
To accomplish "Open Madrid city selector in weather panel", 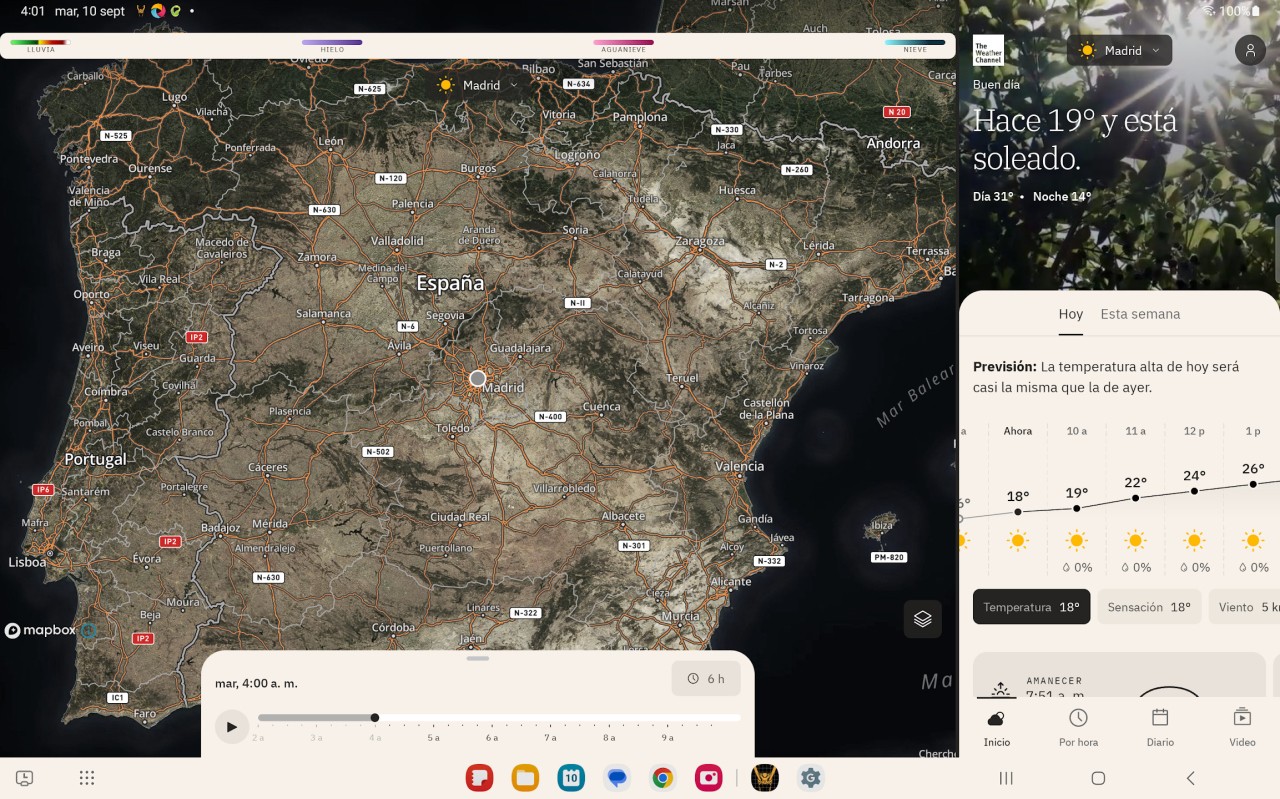I will pos(1119,50).
